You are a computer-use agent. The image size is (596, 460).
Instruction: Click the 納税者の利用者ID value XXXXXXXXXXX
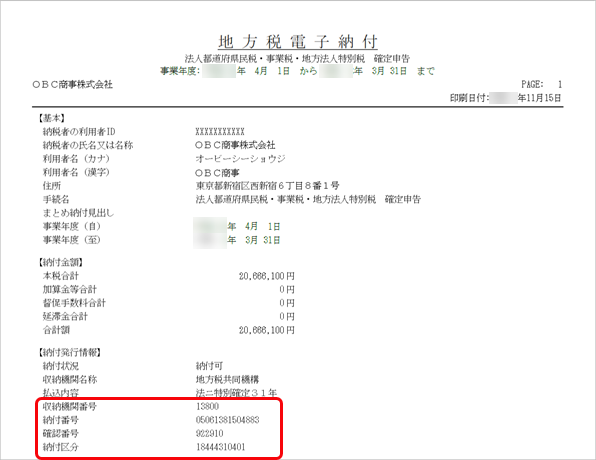(220, 132)
